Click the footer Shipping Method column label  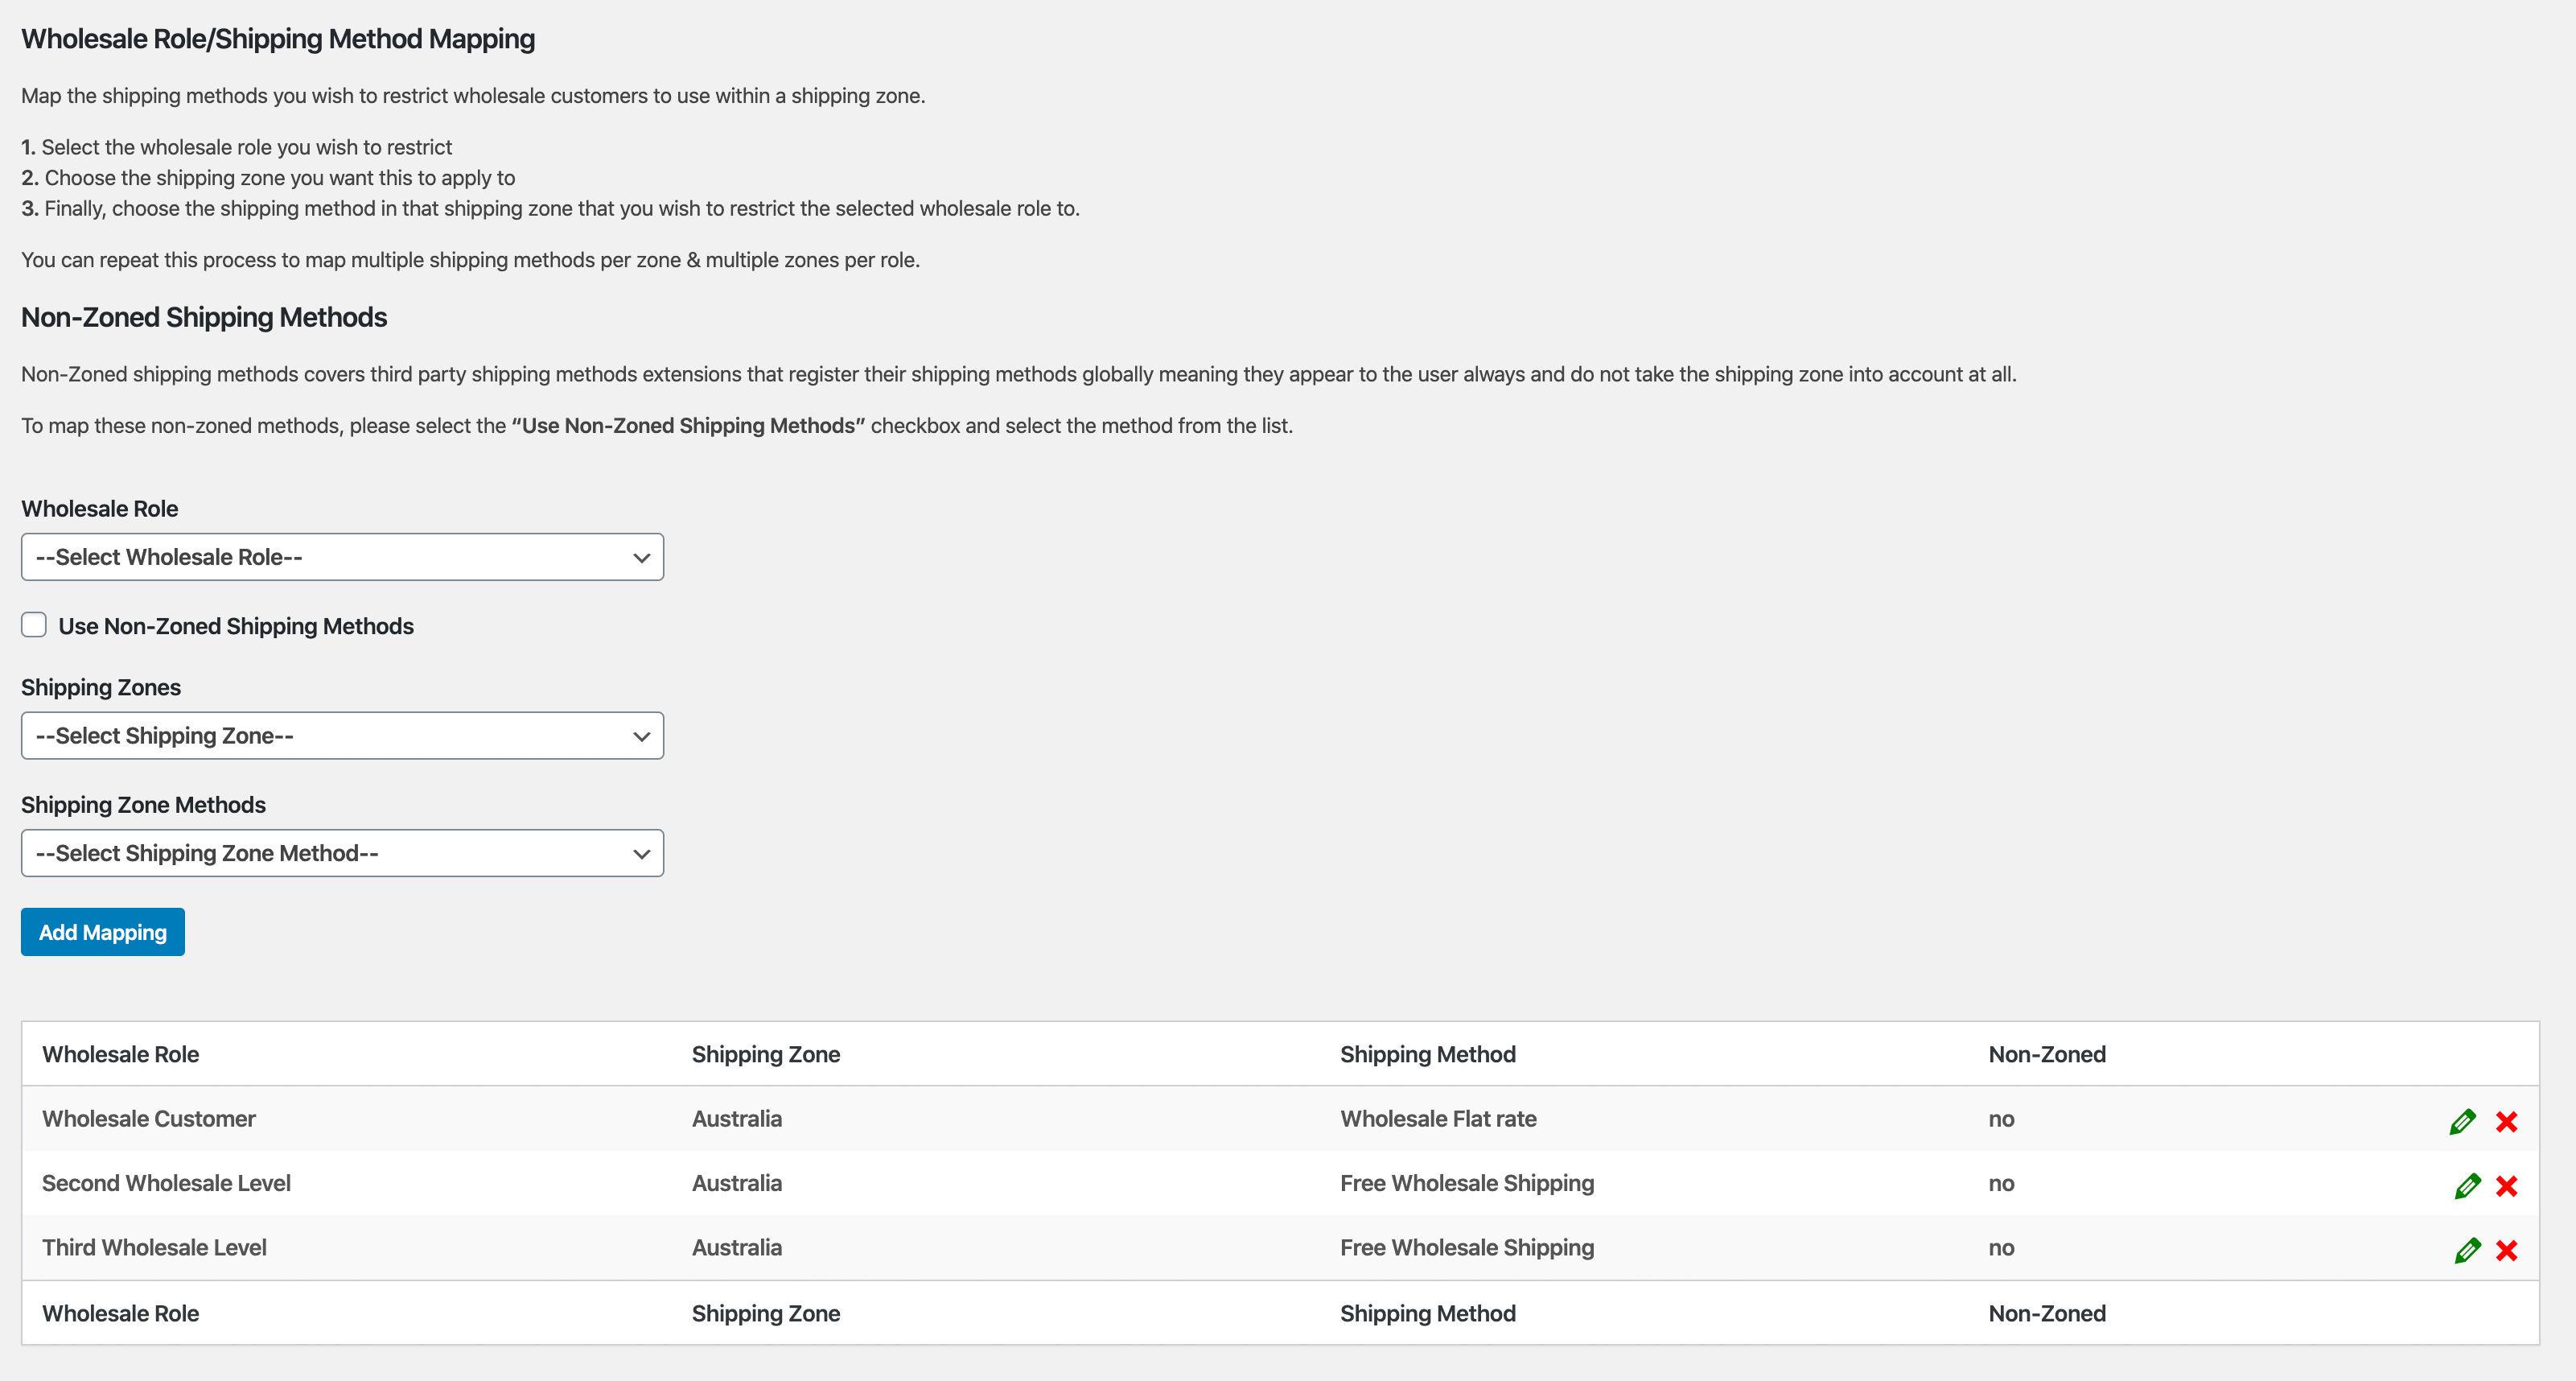1427,1313
